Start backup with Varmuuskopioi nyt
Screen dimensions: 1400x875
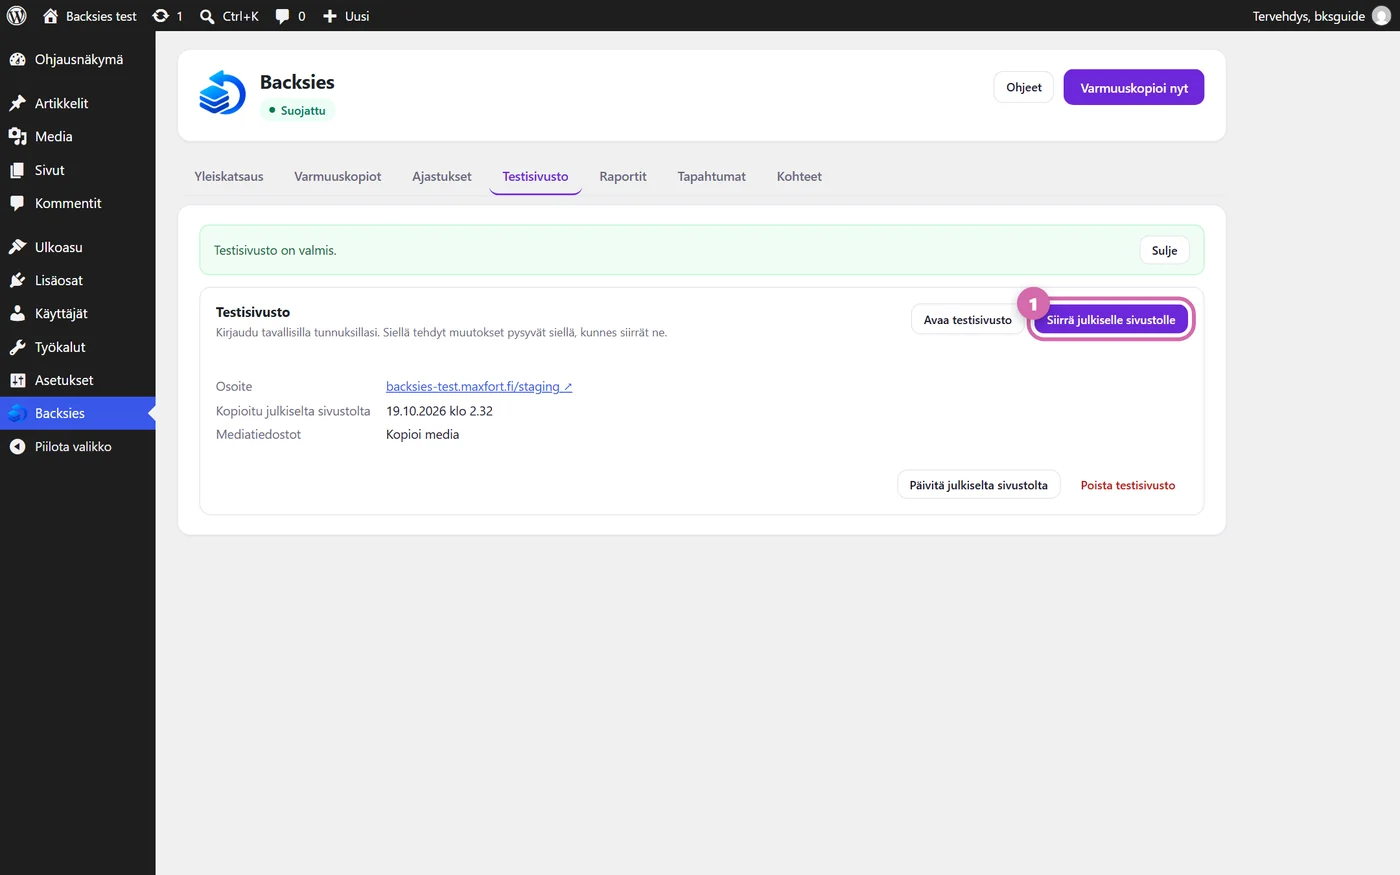coord(1134,87)
